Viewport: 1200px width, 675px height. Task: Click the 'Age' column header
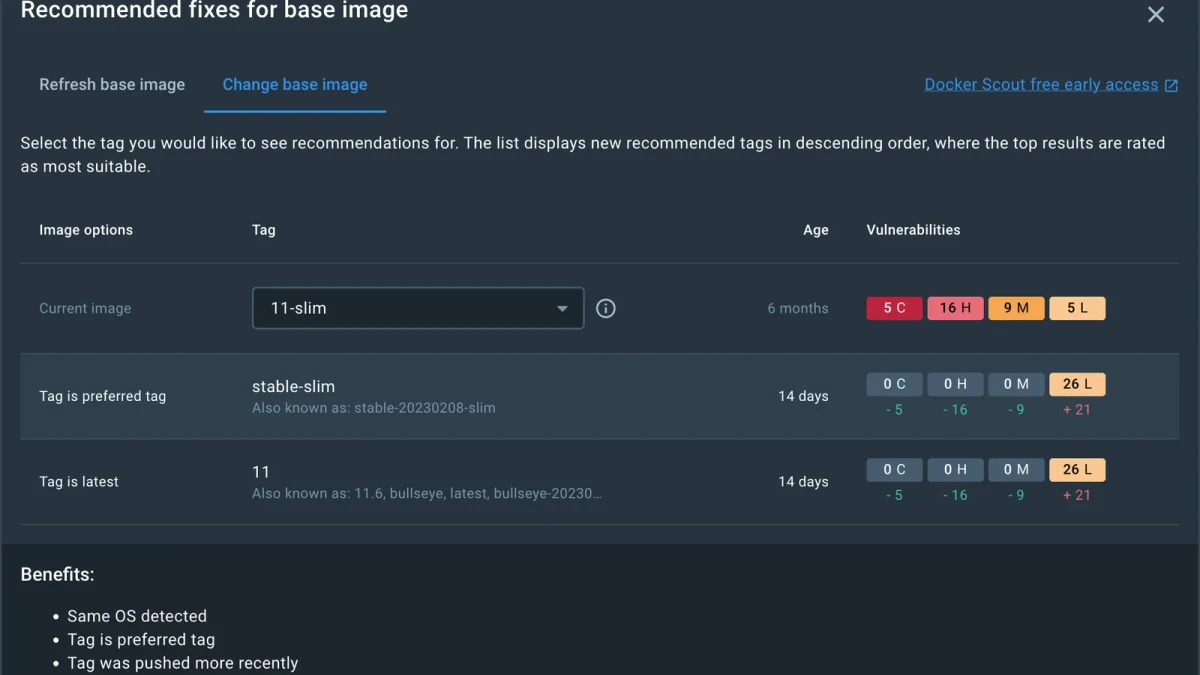coord(816,230)
